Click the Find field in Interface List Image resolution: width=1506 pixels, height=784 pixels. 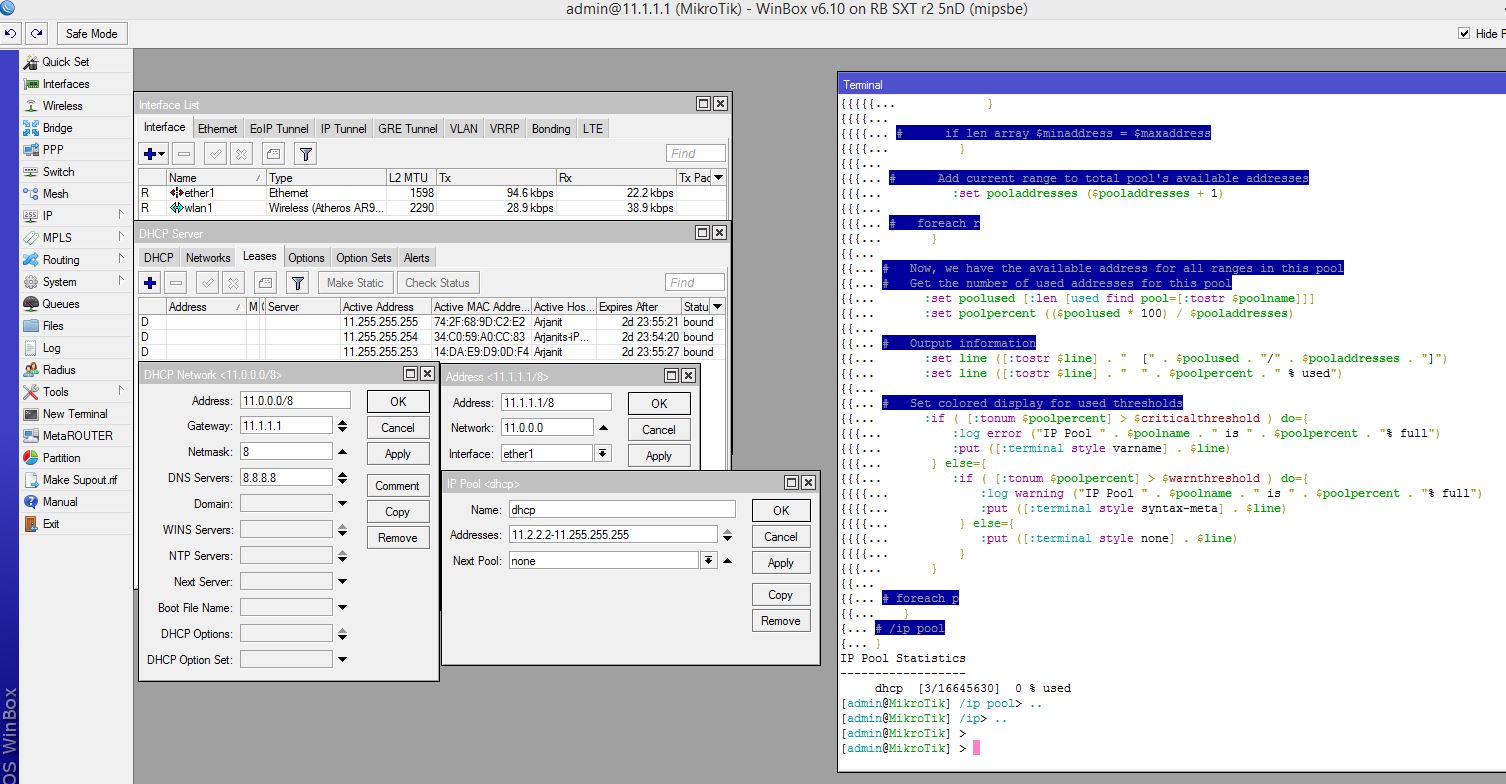696,154
